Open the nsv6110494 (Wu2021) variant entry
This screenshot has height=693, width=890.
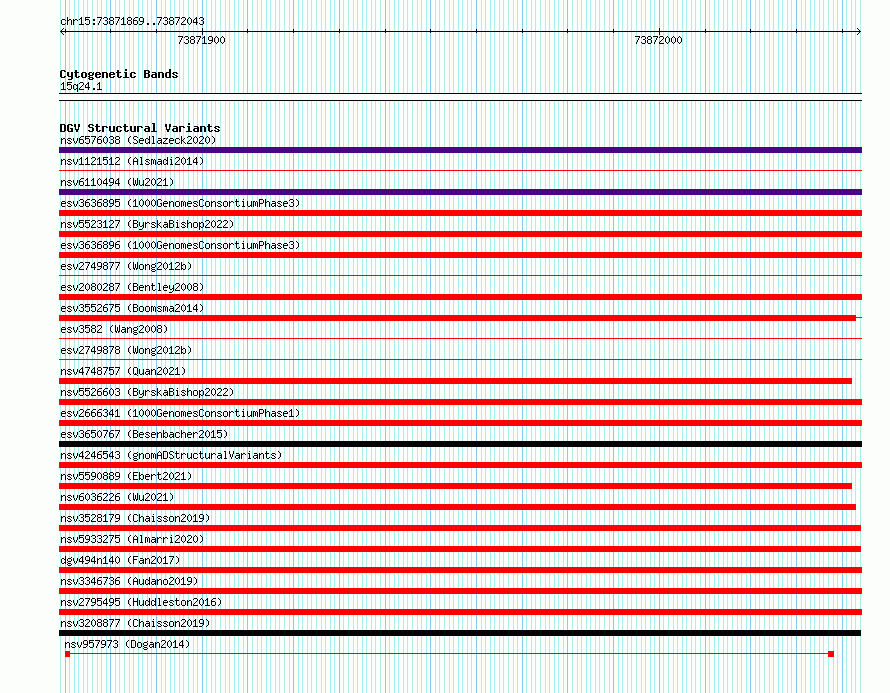tap(117, 182)
